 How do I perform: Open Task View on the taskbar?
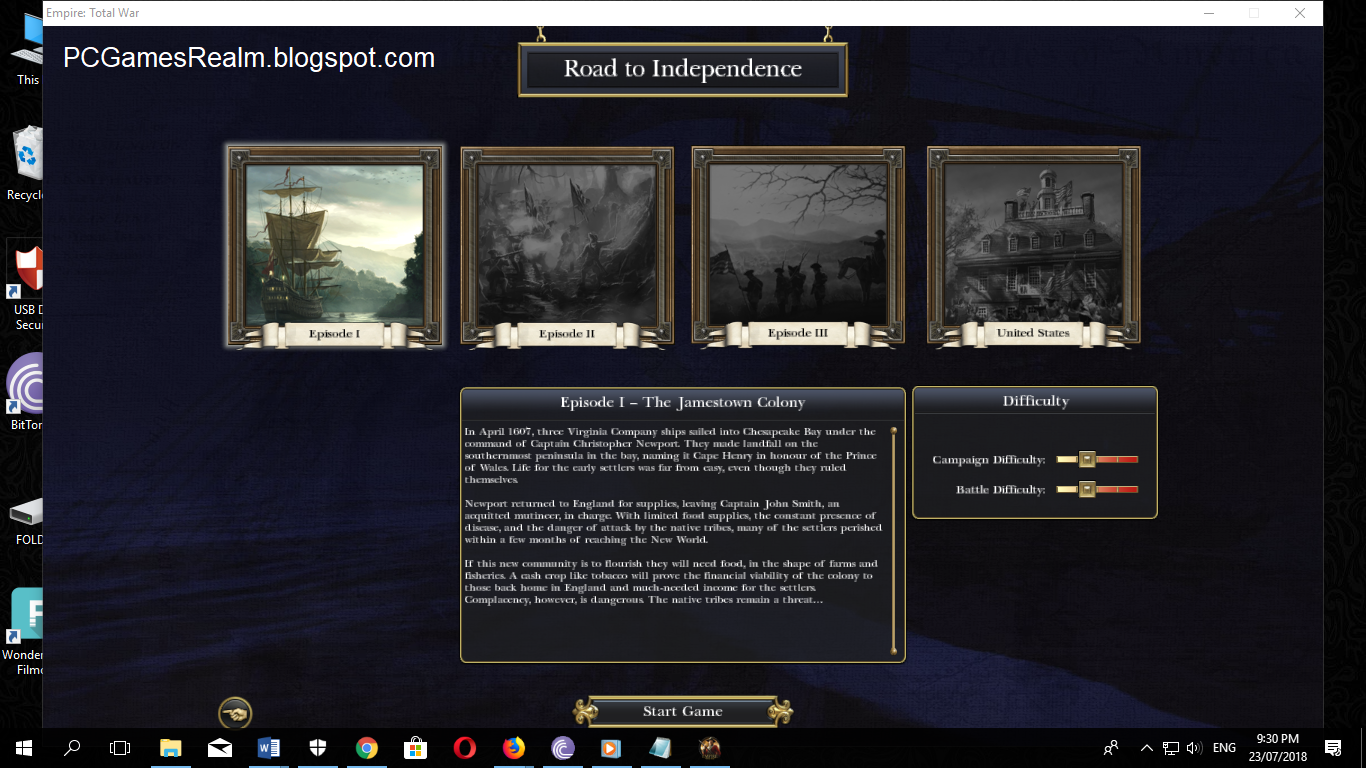(x=120, y=748)
